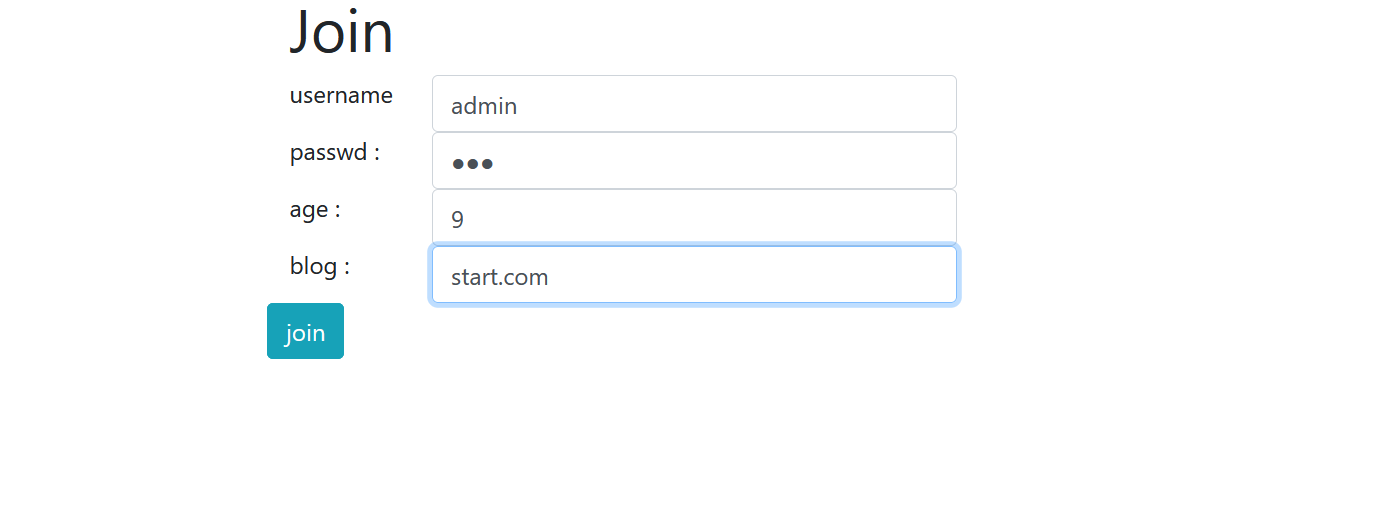The image size is (1383, 506).
Task: Click the passwd label text
Action: pyautogui.click(x=335, y=153)
